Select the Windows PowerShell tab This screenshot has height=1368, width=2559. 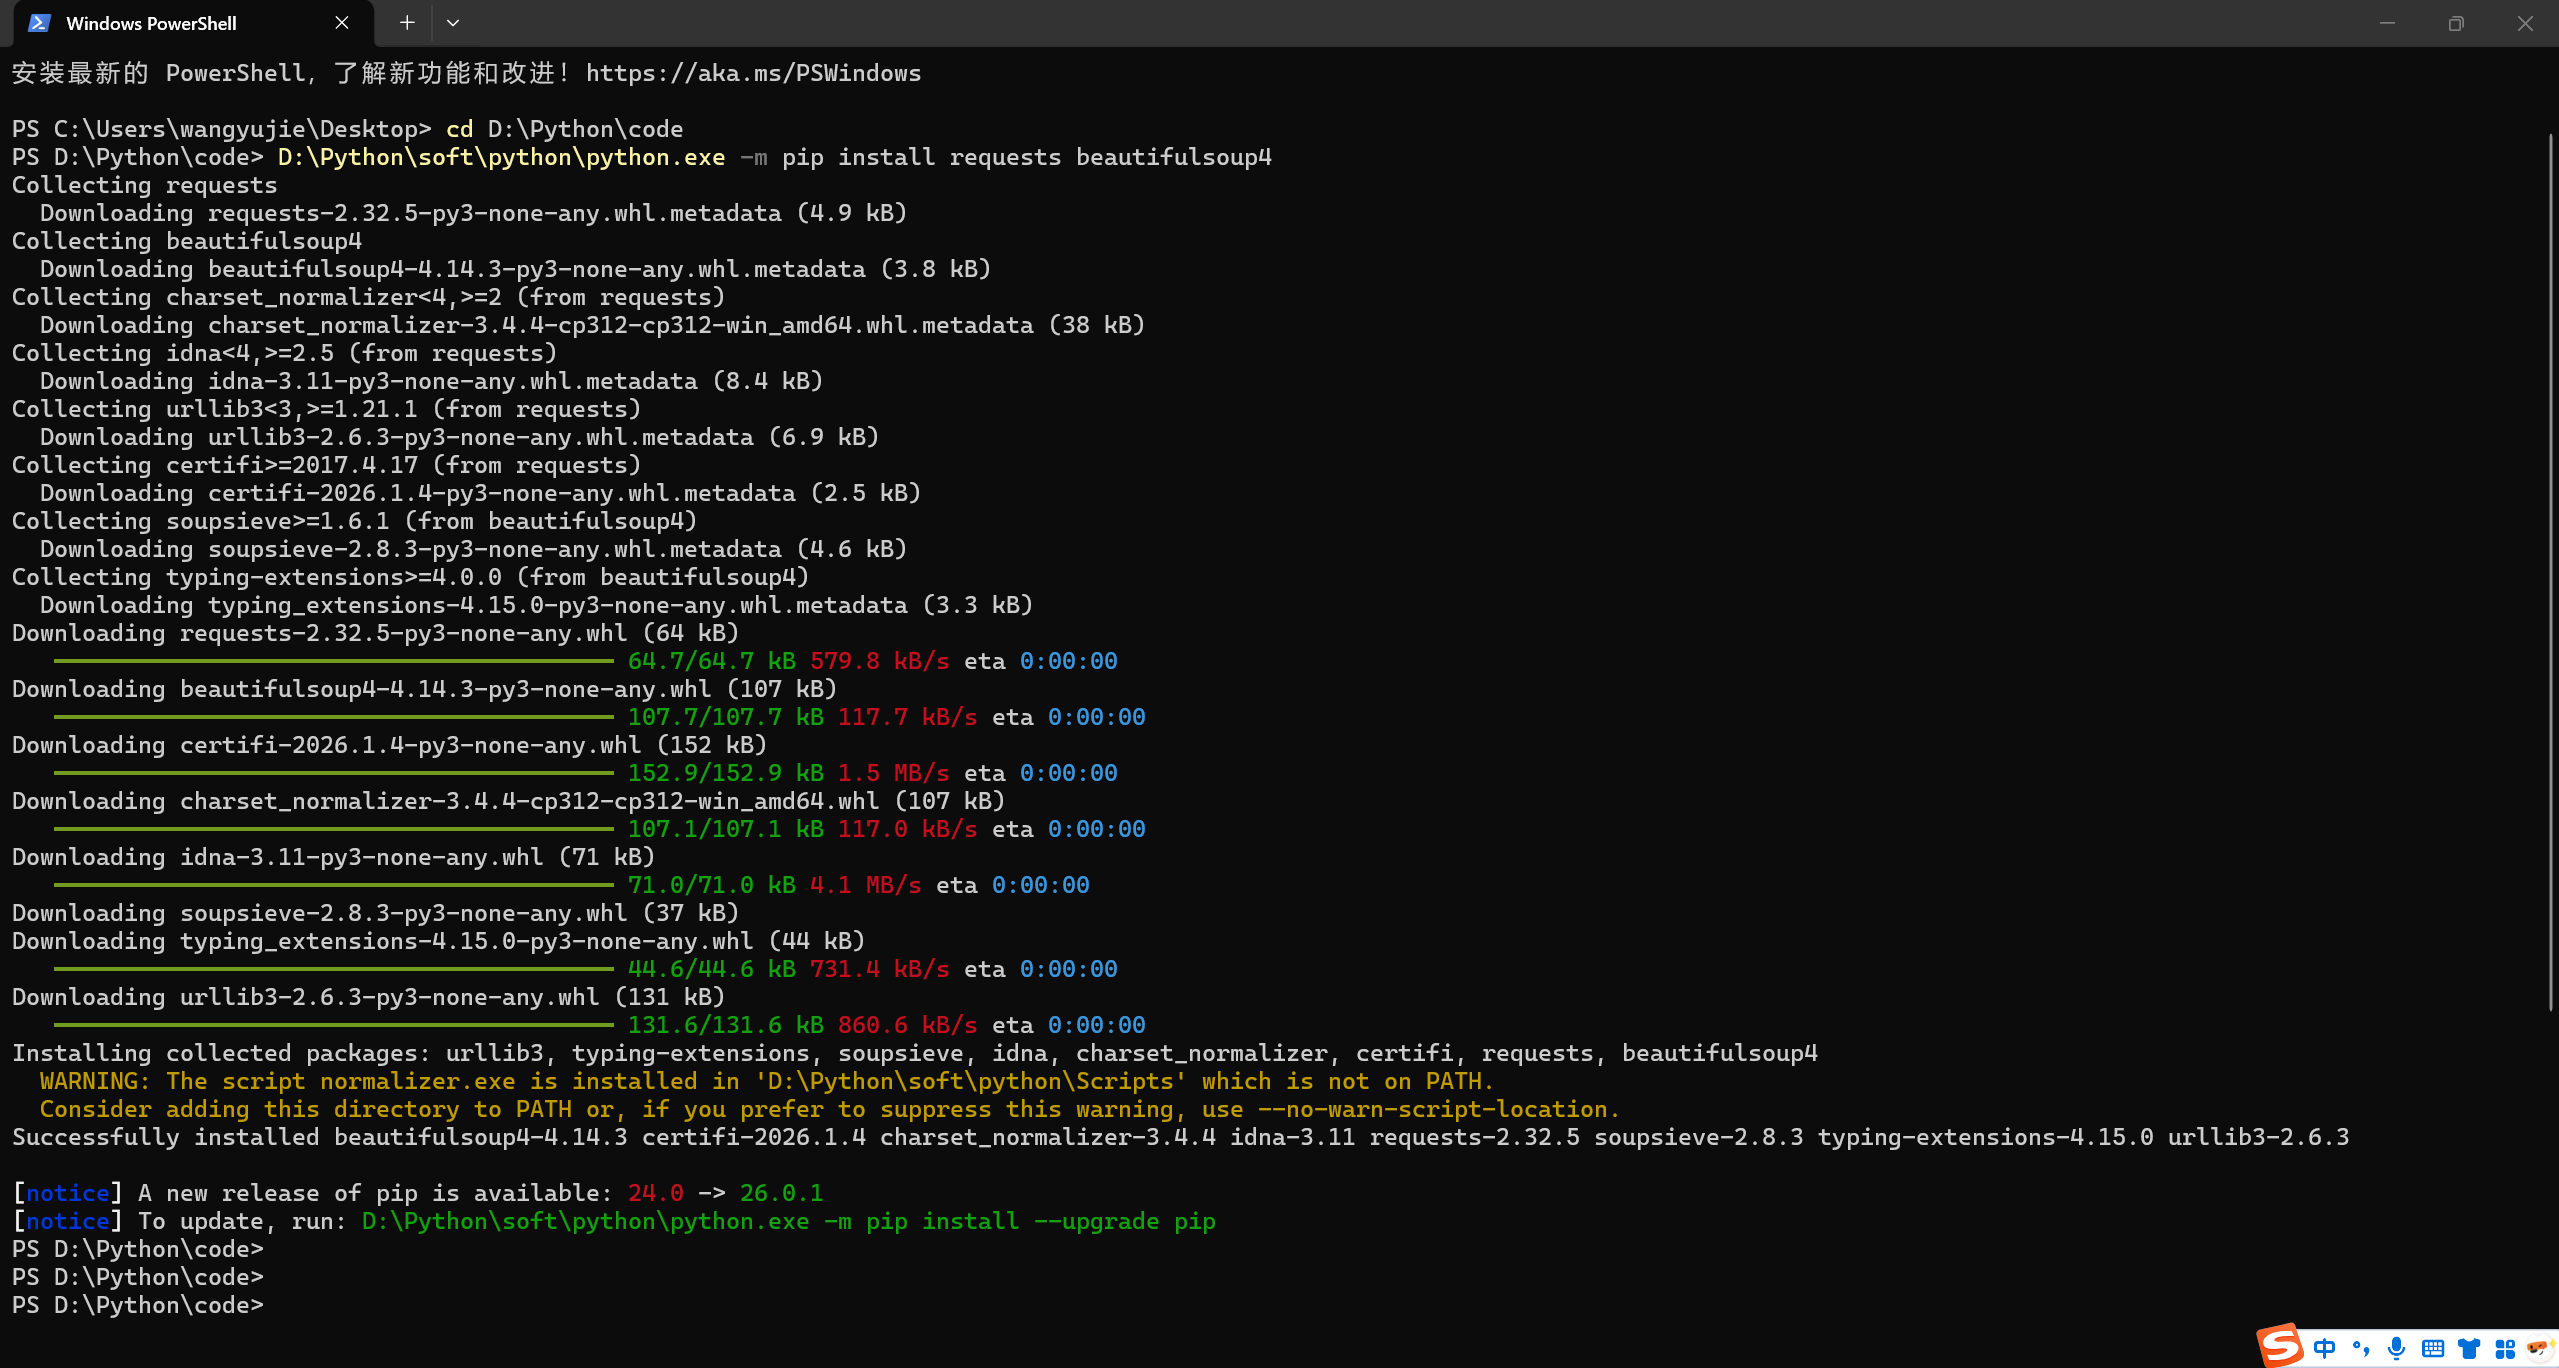(151, 23)
